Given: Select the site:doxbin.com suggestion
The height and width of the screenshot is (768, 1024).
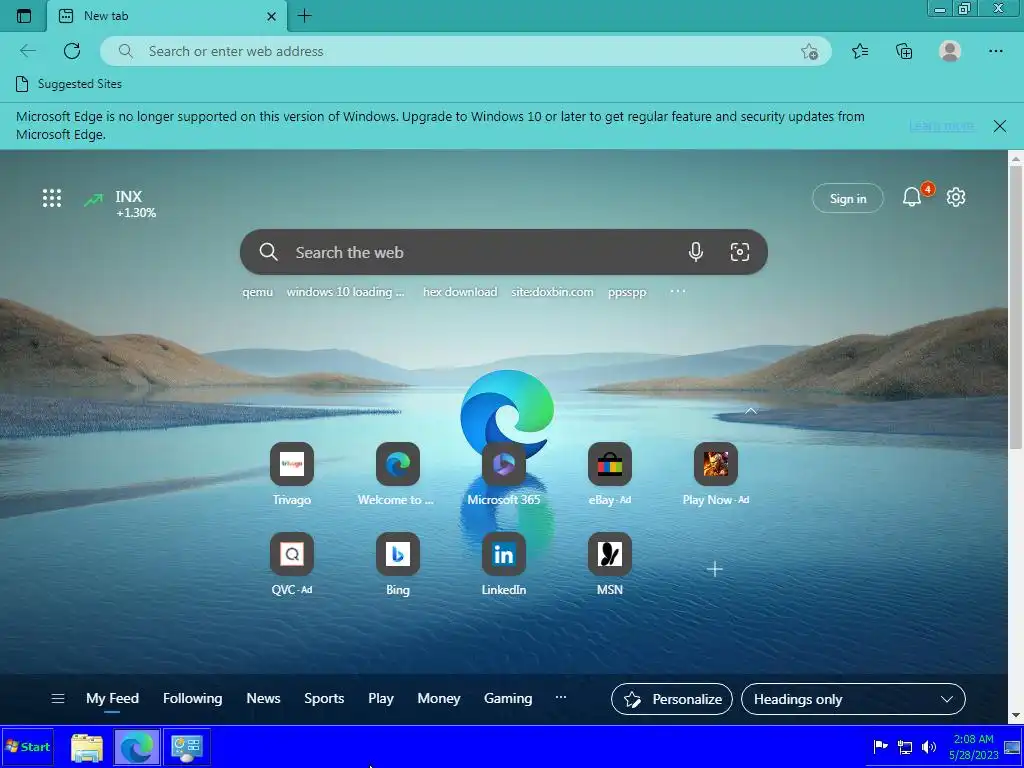Looking at the screenshot, I should click(552, 292).
